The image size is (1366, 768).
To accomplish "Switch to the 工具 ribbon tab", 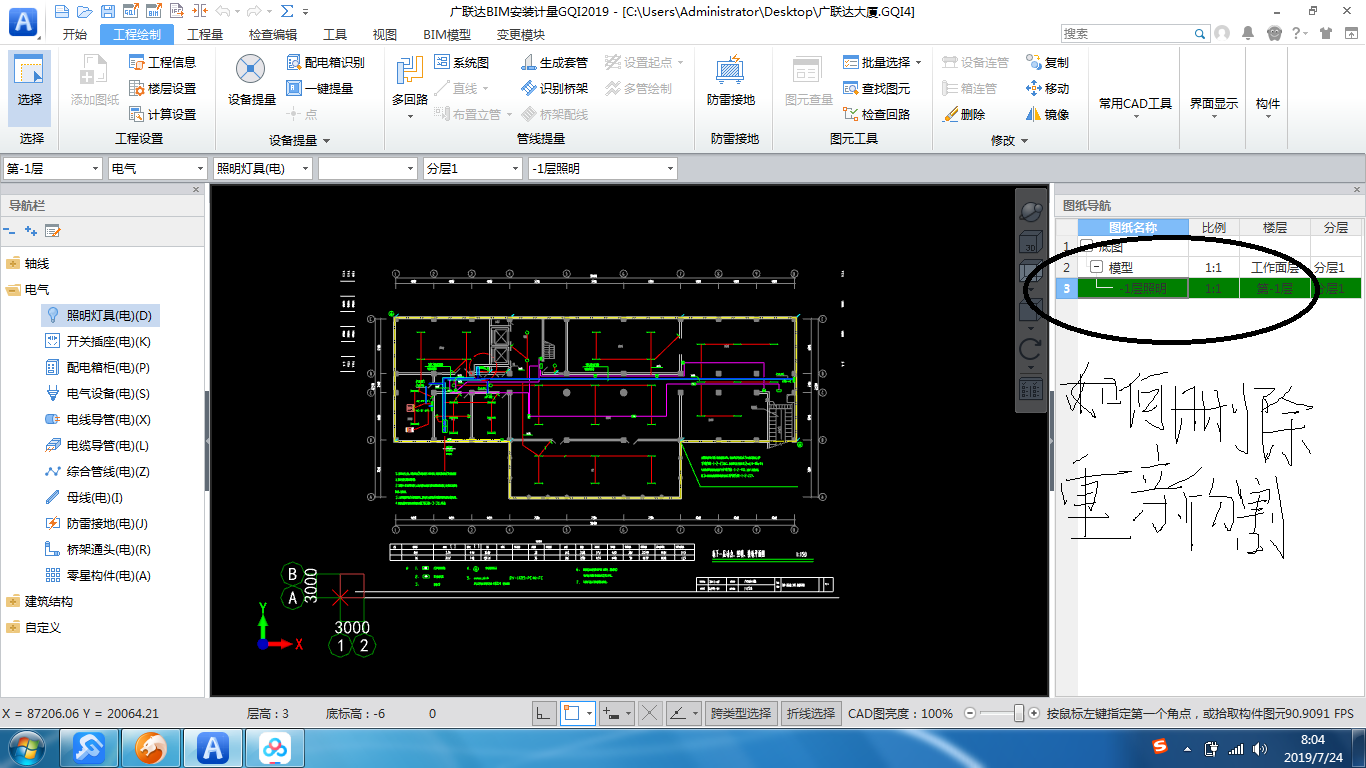I will 335,34.
